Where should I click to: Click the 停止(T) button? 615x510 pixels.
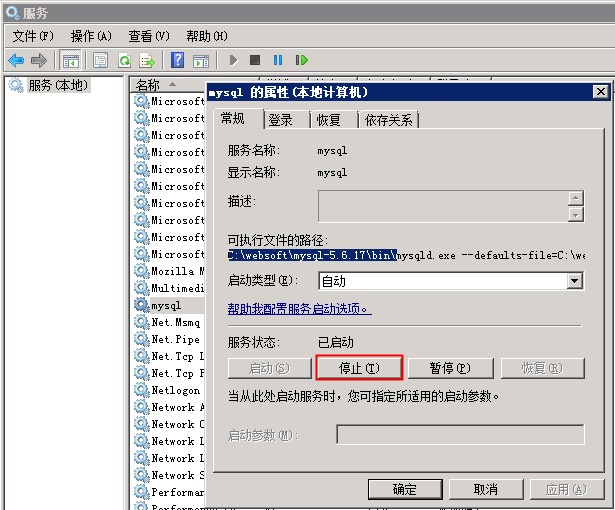359,368
